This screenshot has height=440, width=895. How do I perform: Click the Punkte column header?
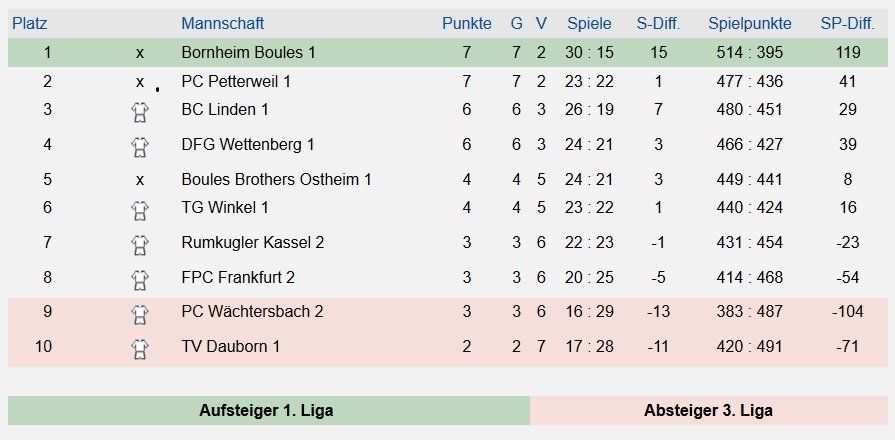point(467,23)
